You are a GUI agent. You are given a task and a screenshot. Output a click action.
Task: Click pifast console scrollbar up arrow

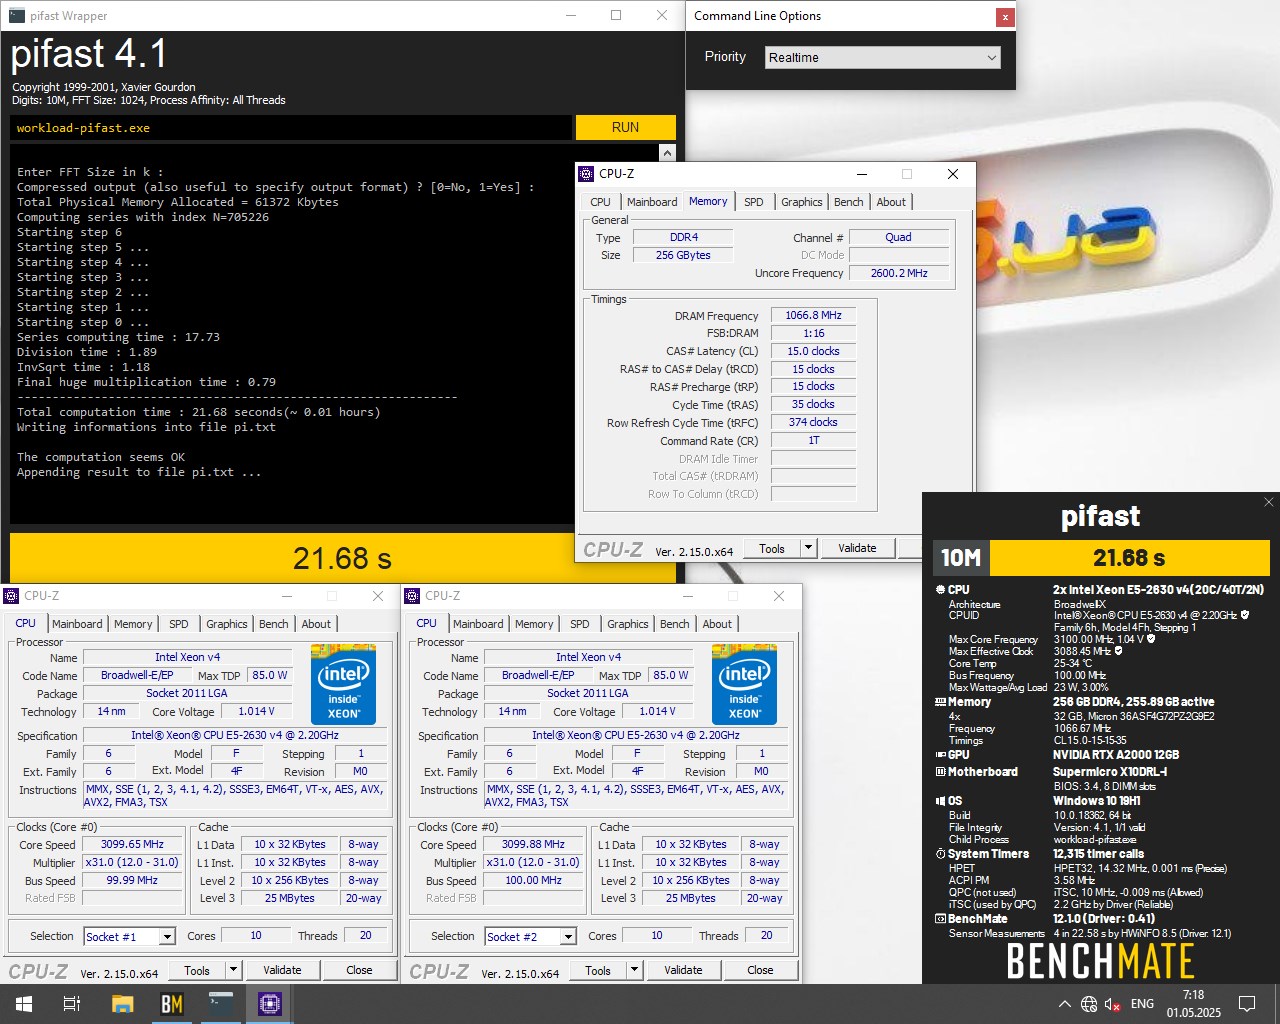[668, 153]
